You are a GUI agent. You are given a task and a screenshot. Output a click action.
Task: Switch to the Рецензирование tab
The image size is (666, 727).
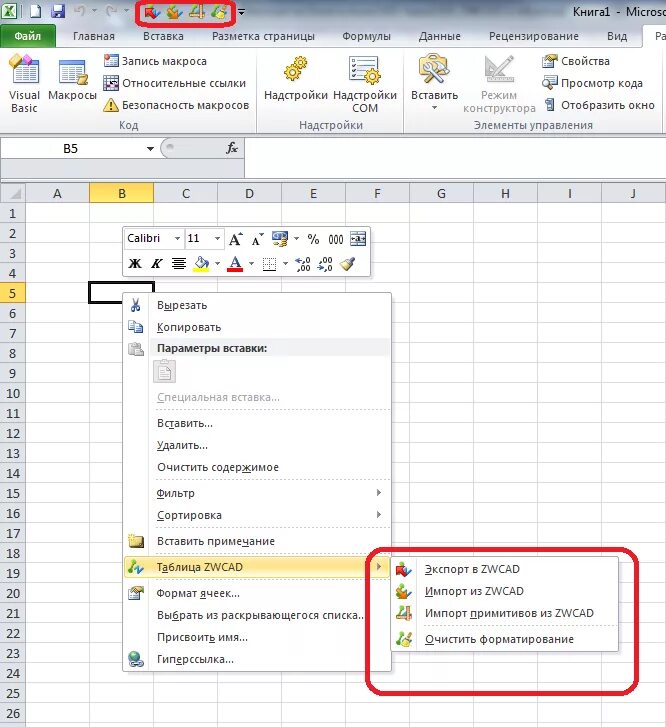pyautogui.click(x=534, y=36)
